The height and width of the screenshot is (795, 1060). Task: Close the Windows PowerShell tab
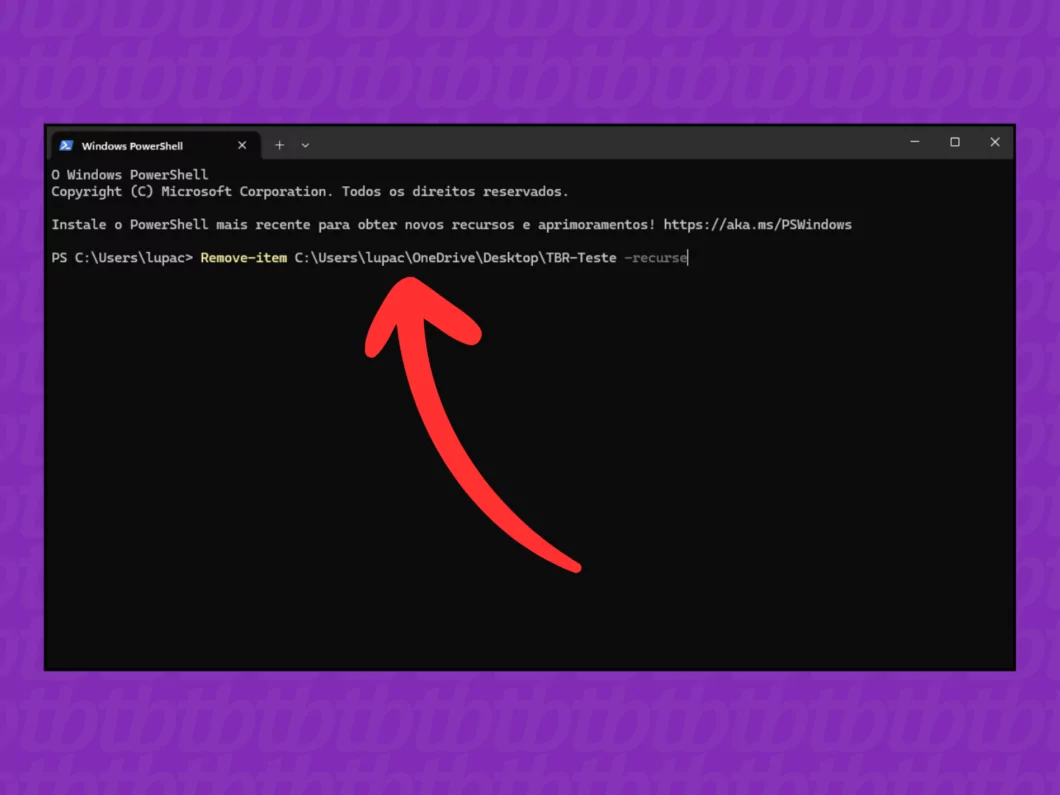[242, 145]
